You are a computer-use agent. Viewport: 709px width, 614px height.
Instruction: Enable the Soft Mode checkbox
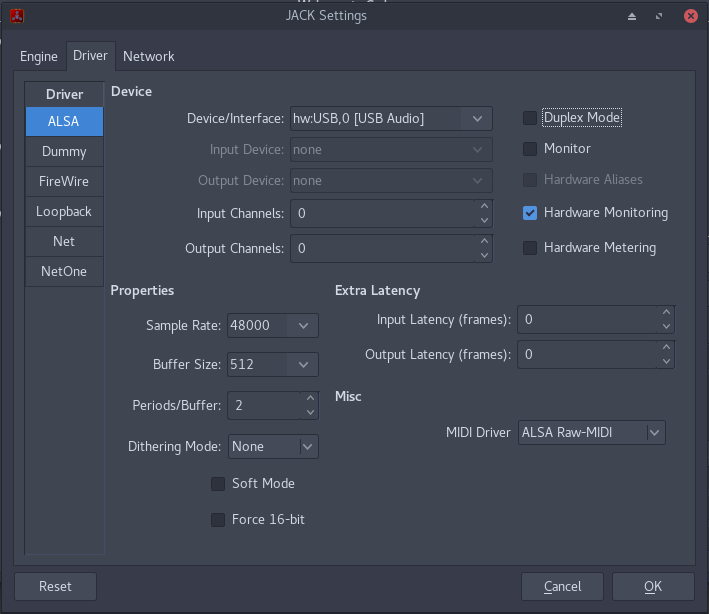point(218,484)
